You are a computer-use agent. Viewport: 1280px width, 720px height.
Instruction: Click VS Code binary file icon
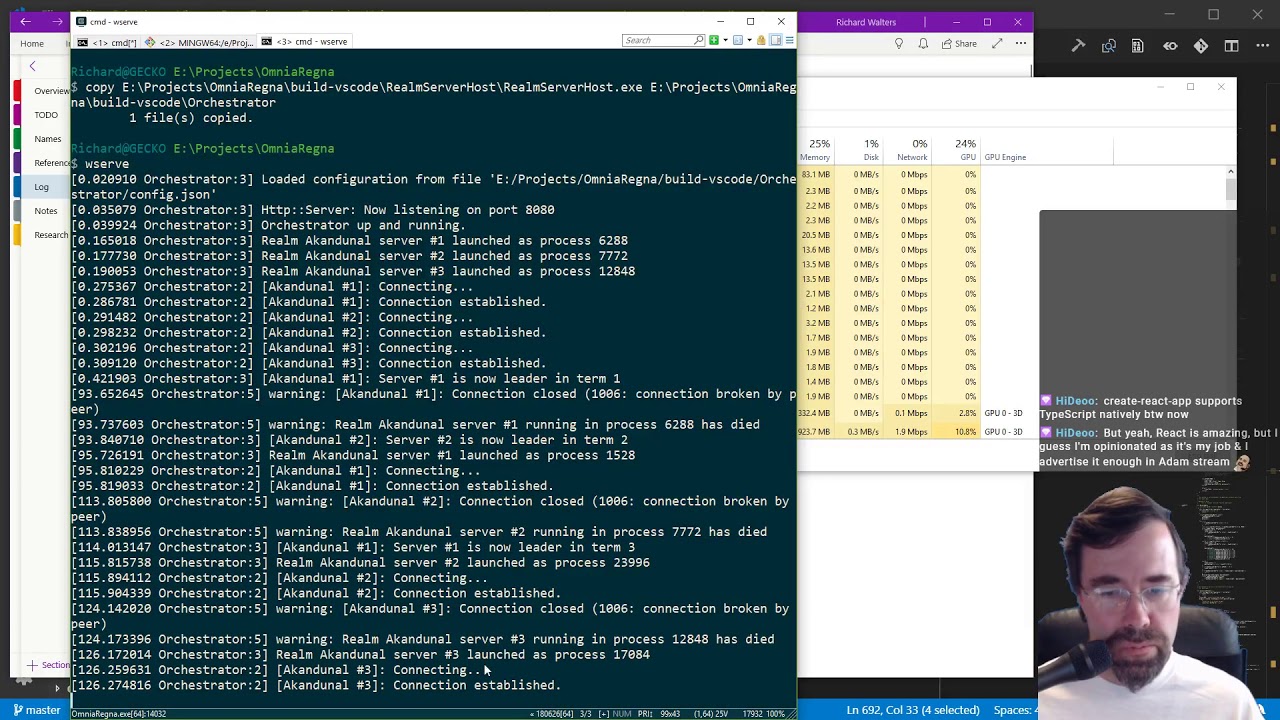coord(1138,46)
